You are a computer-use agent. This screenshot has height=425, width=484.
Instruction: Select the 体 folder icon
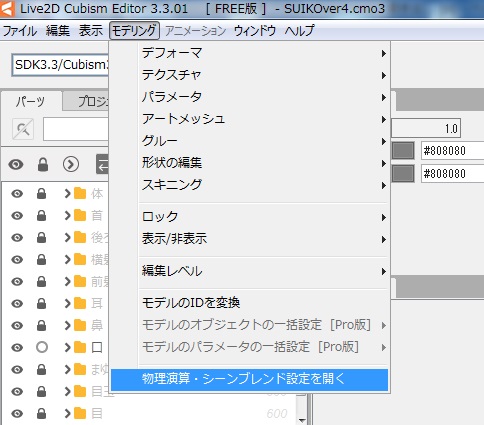click(x=80, y=194)
